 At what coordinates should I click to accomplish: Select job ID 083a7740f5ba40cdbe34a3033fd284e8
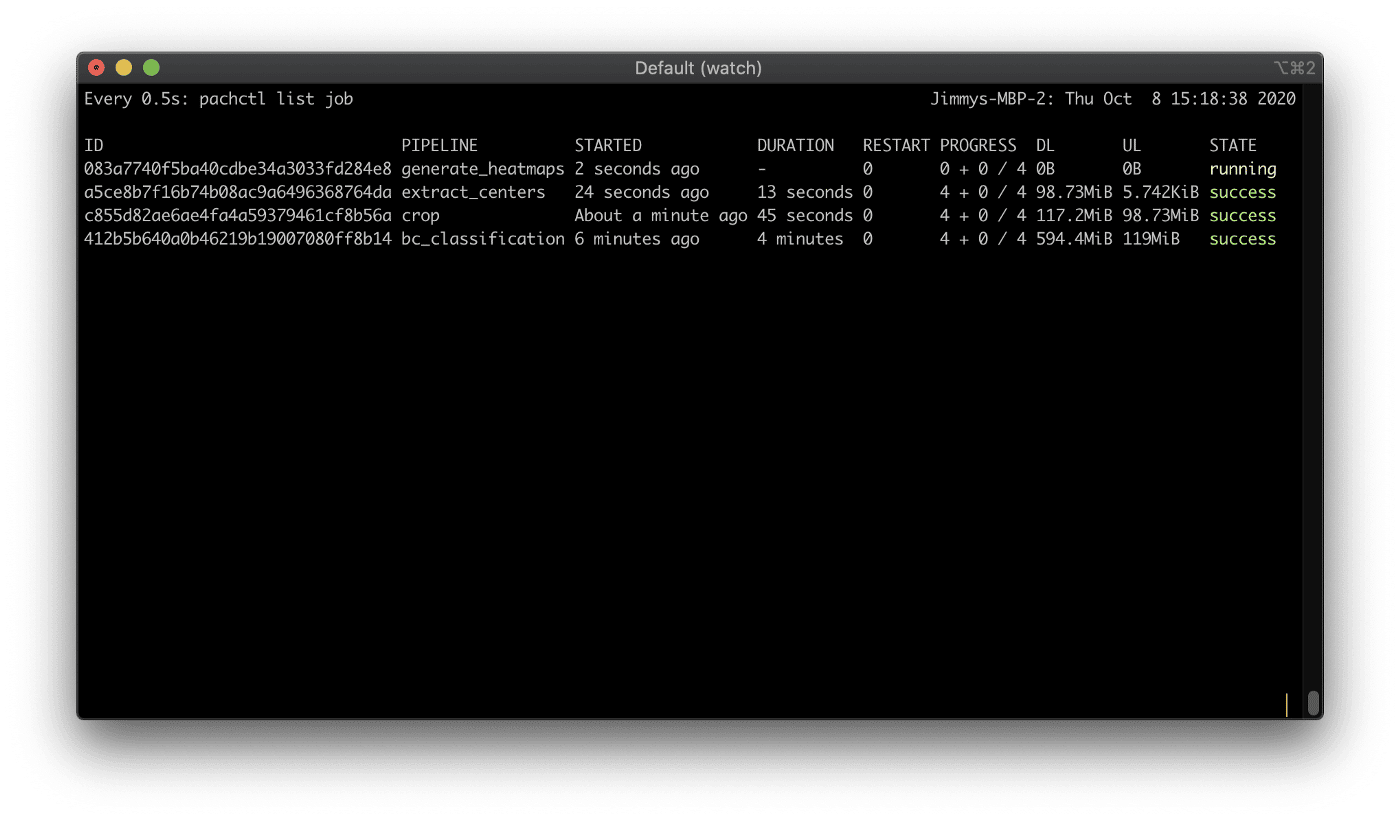pyautogui.click(x=238, y=169)
